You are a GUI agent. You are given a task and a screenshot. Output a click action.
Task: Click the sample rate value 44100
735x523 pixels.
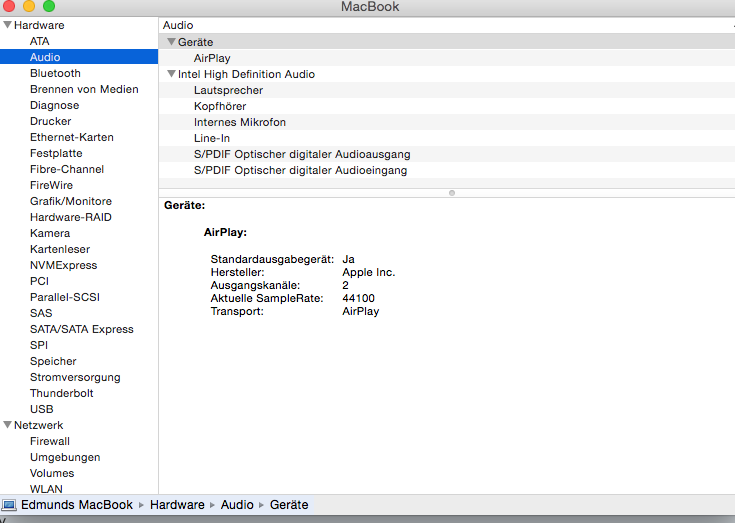pyautogui.click(x=359, y=298)
